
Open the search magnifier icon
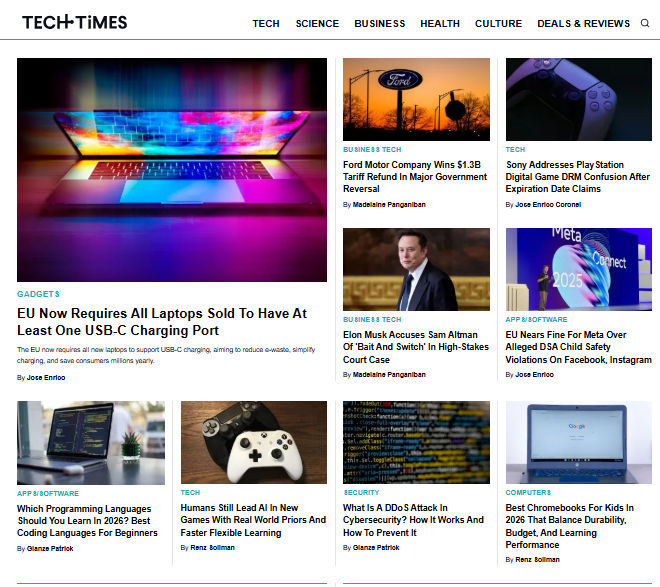(x=644, y=23)
